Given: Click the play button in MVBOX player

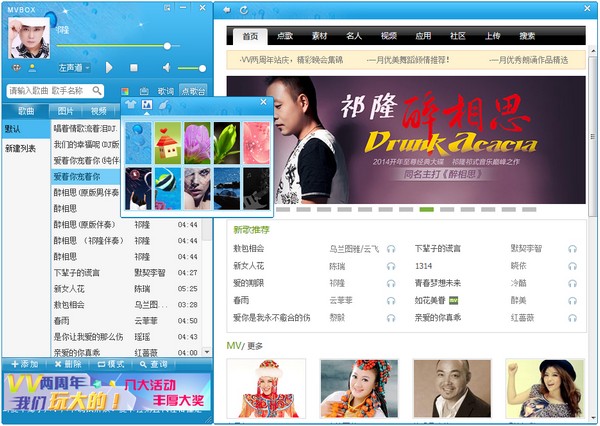Looking at the screenshot, I should (109, 68).
